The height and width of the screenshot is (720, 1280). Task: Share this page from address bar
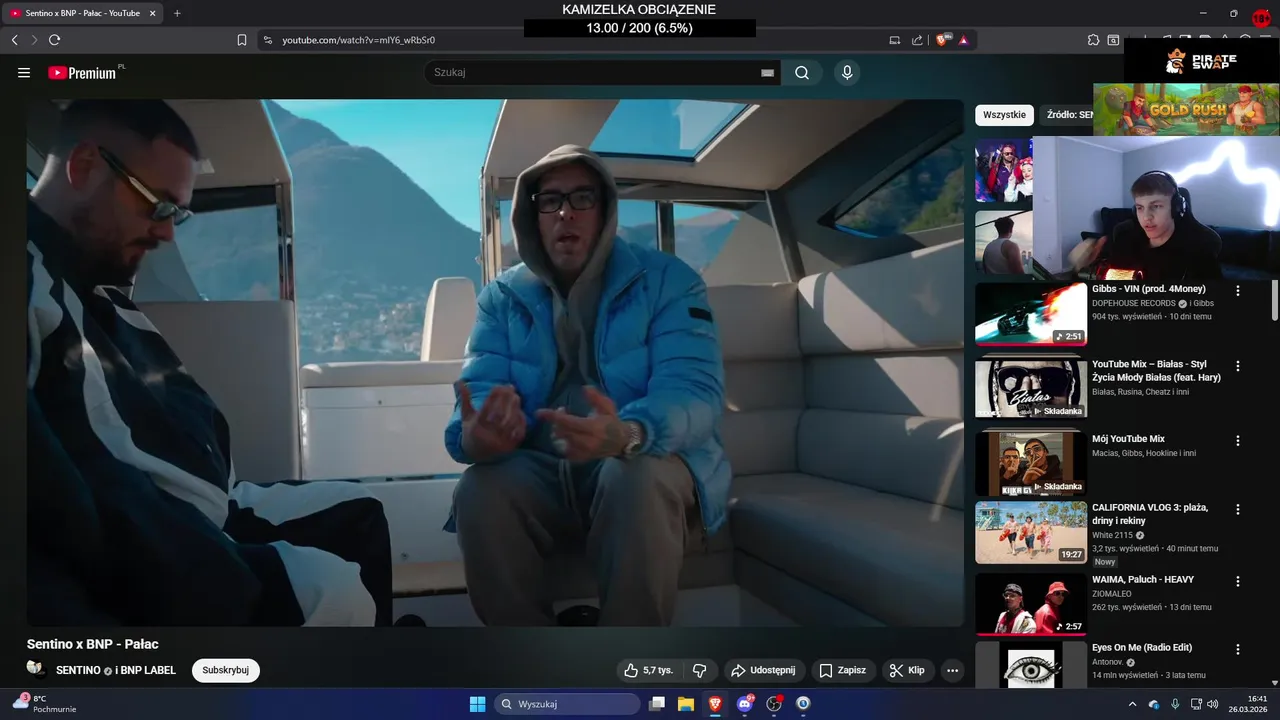[x=917, y=40]
